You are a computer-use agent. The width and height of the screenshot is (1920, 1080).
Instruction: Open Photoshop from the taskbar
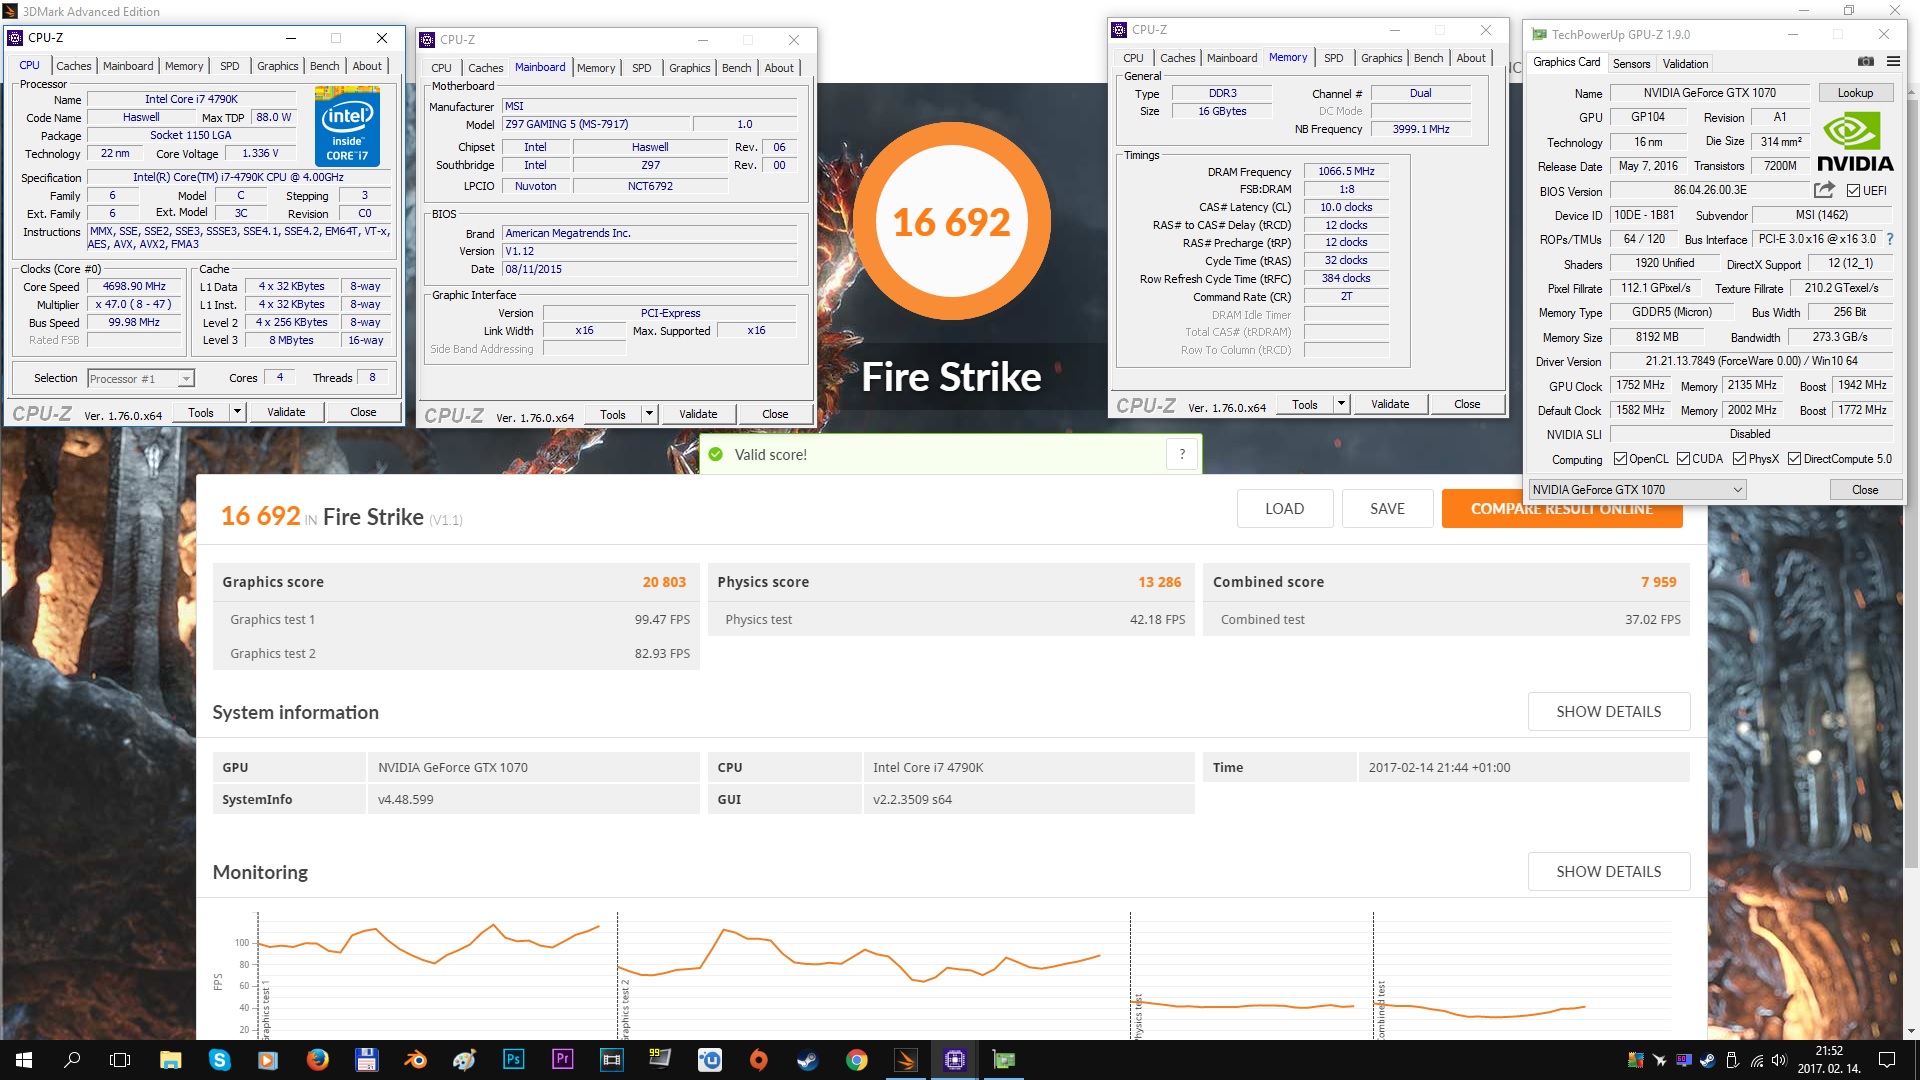513,1060
